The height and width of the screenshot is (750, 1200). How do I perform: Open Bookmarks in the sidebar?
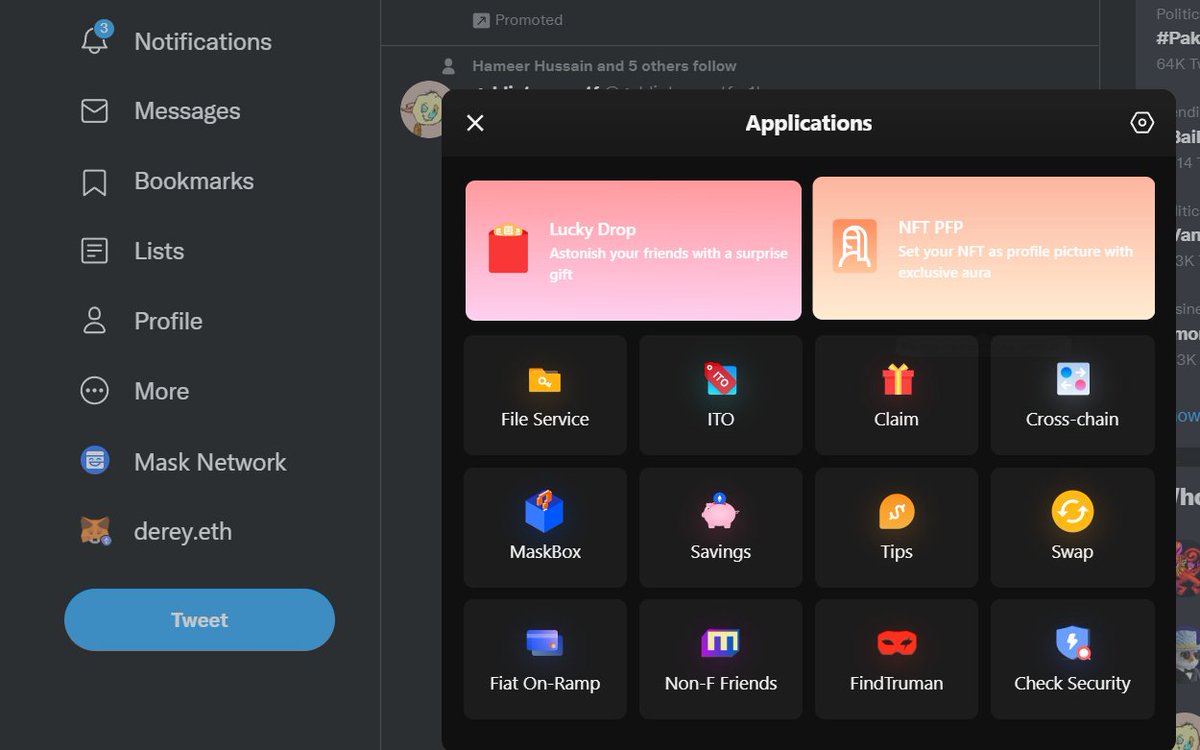point(167,181)
